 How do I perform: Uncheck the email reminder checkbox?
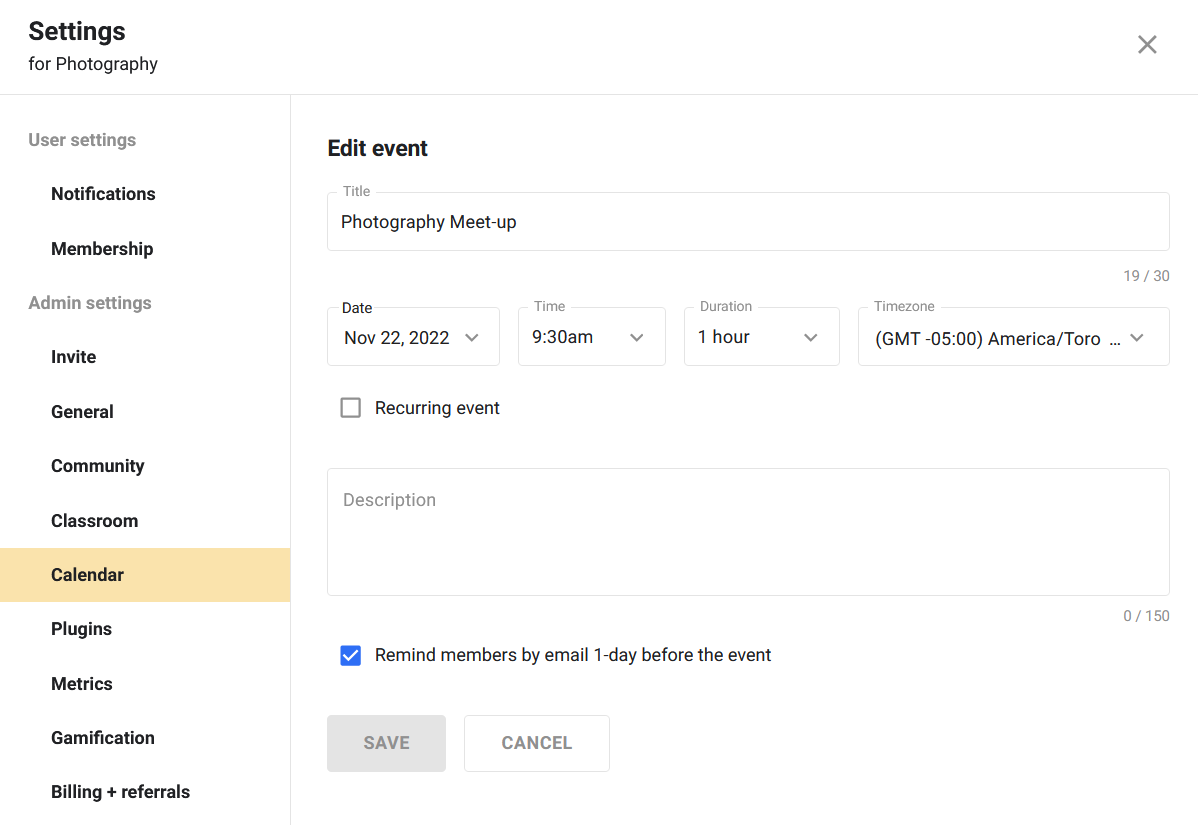point(350,655)
